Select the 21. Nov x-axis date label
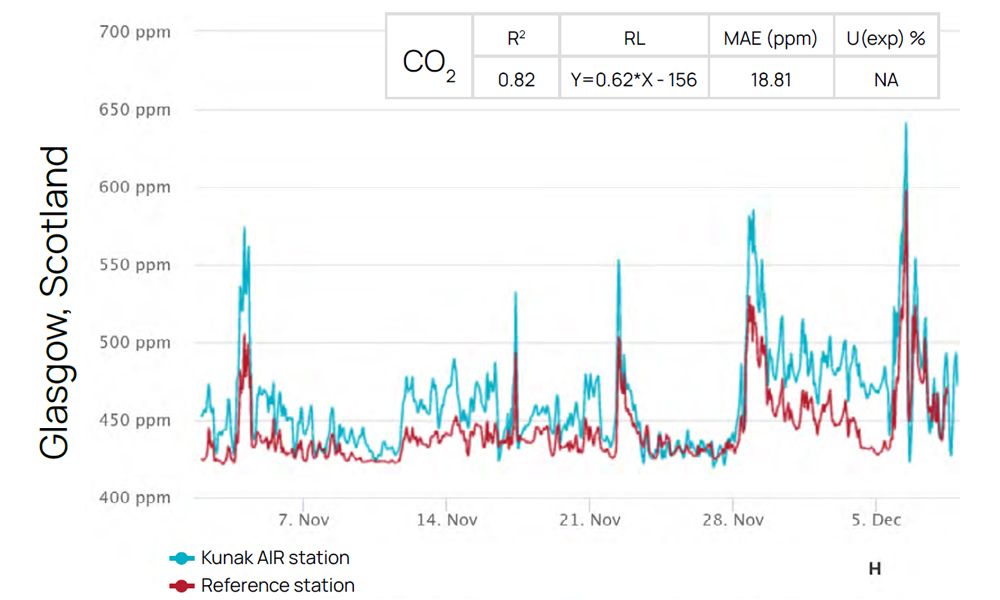The width and height of the screenshot is (1000, 600). click(x=590, y=520)
